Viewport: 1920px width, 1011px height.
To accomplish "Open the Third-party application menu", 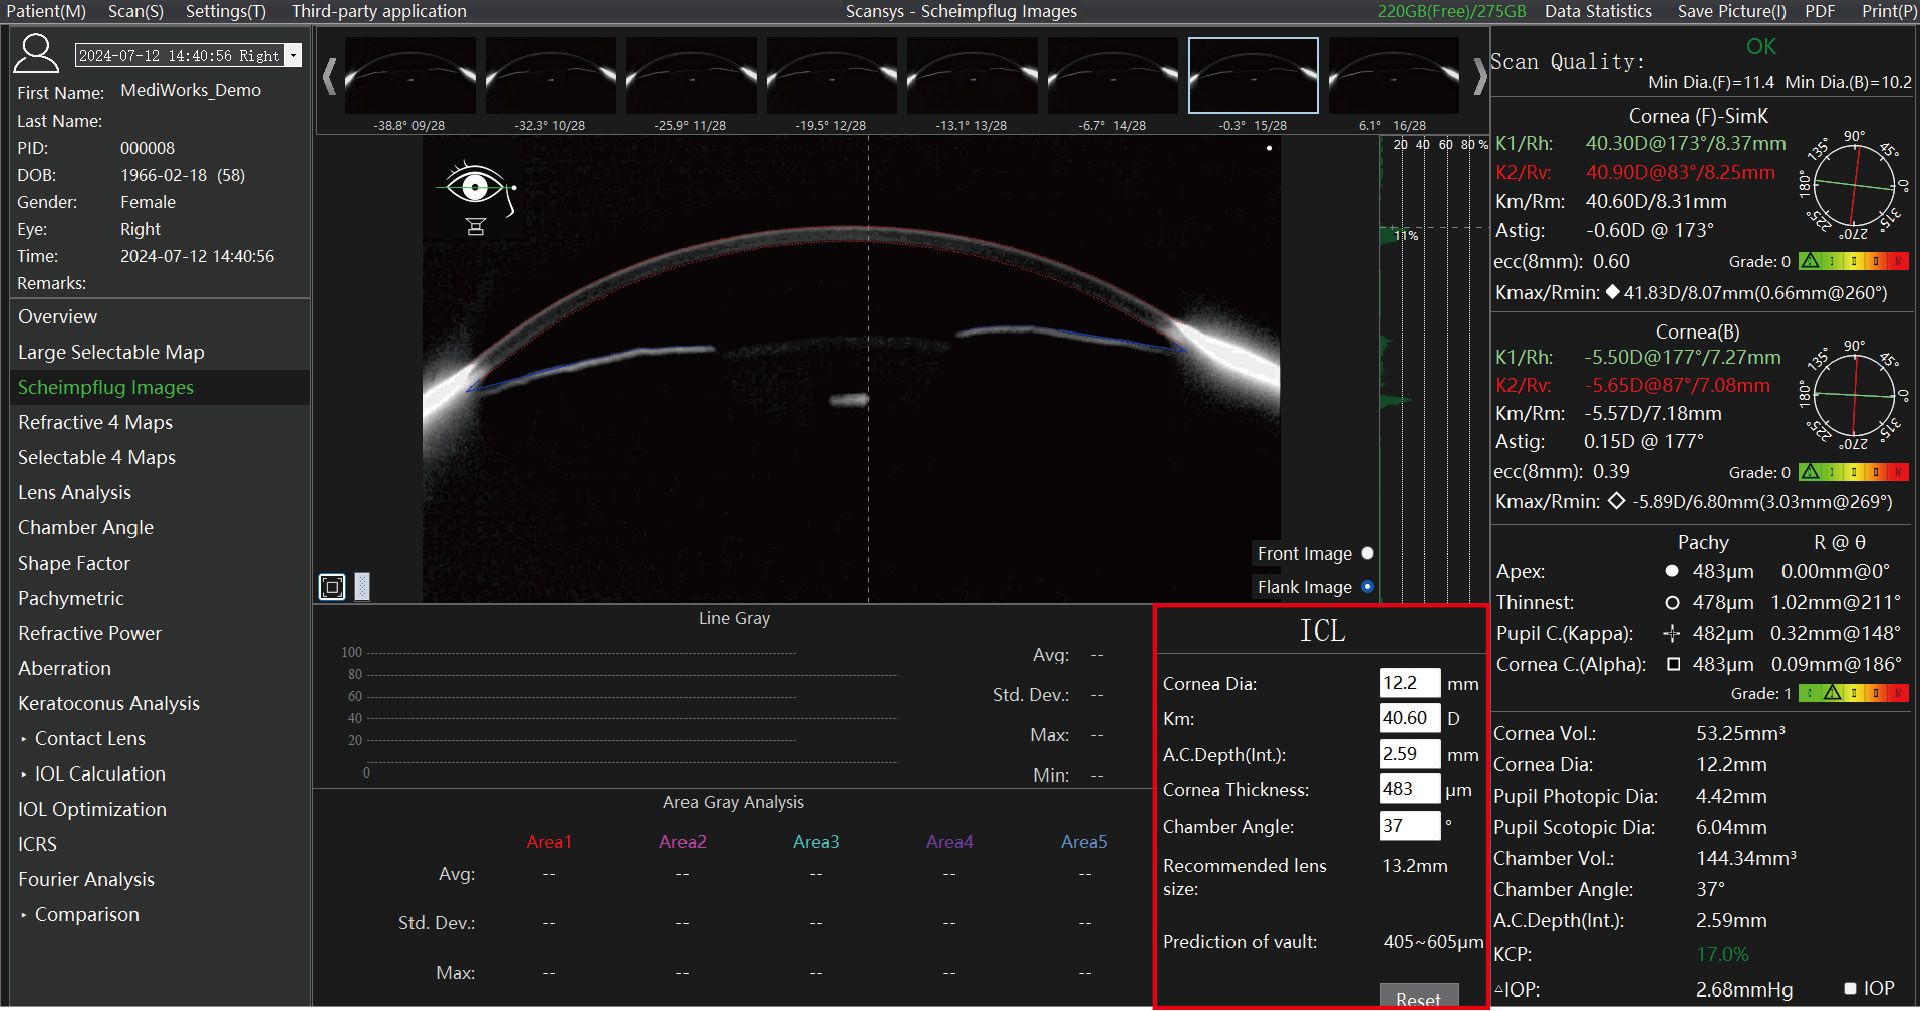I will 379,11.
